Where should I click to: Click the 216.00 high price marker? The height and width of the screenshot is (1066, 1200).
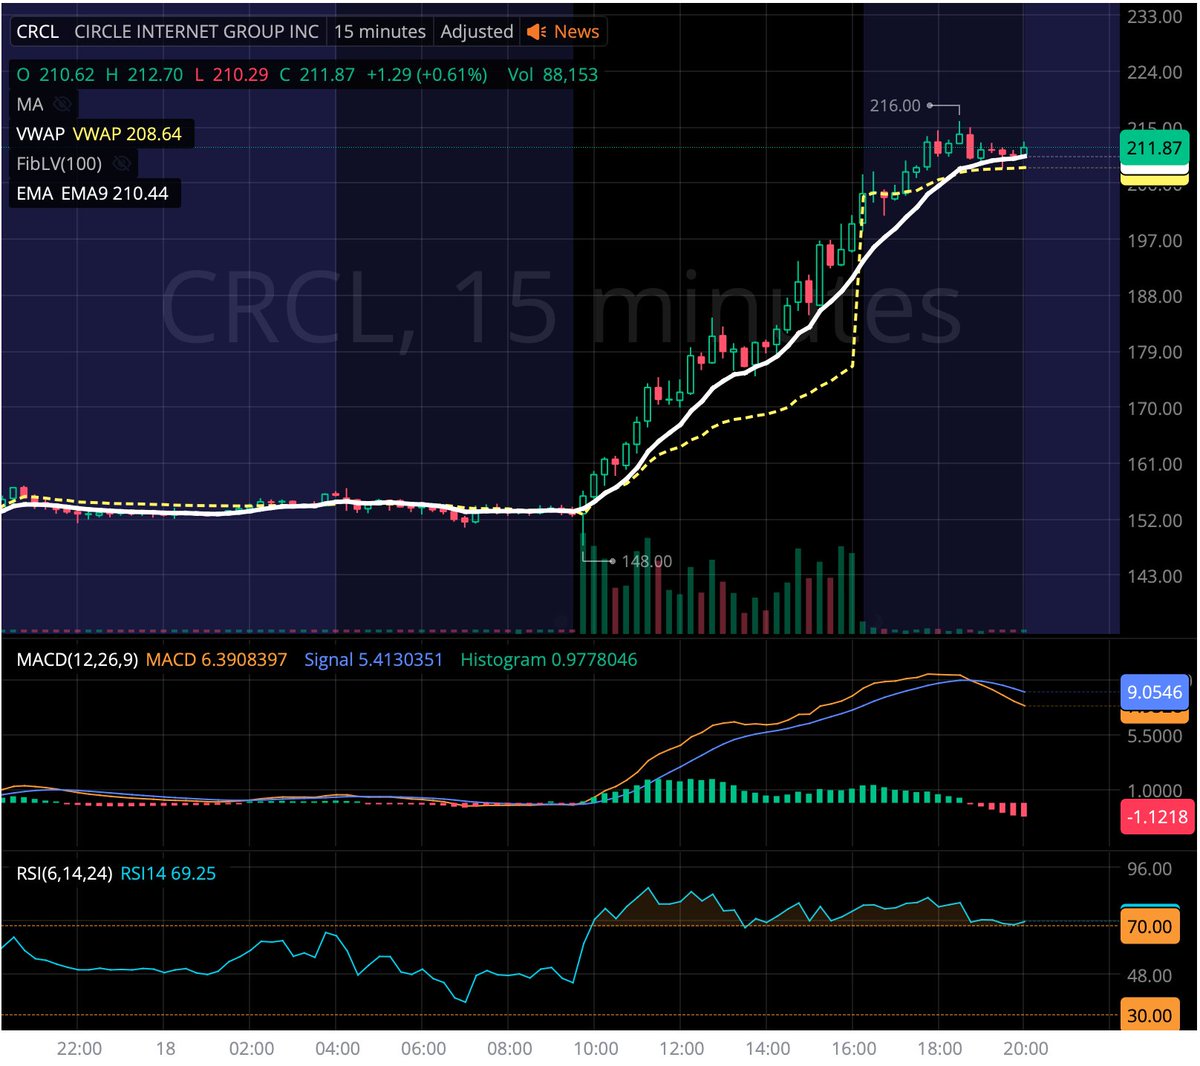pos(895,105)
